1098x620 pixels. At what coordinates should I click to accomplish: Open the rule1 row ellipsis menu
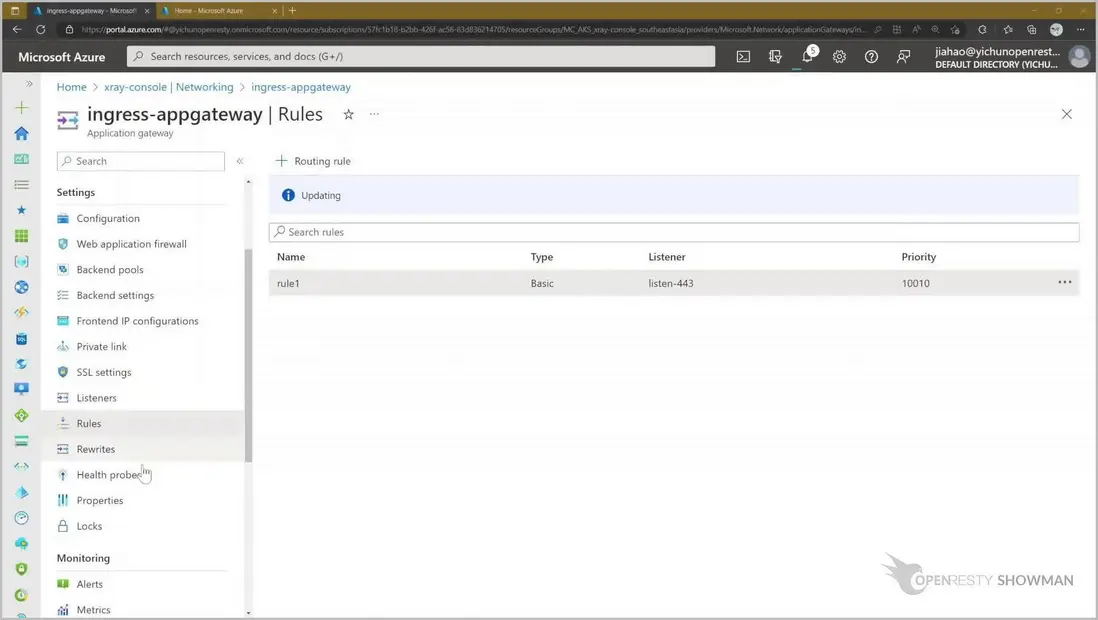coord(1064,283)
